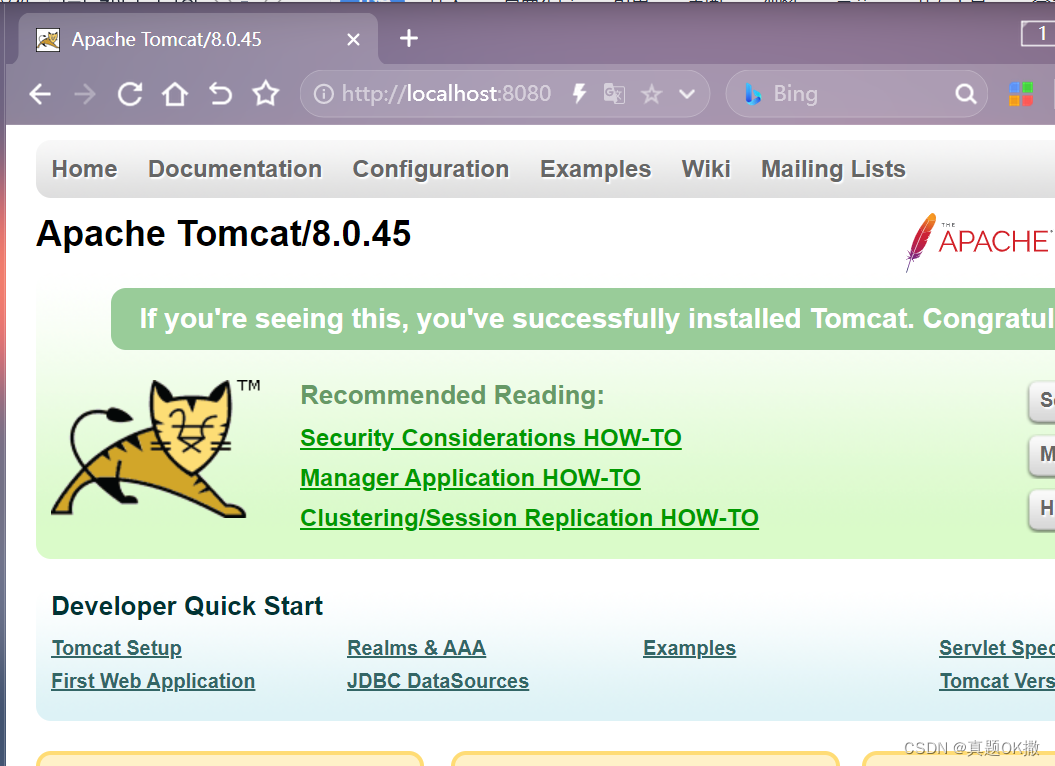Click the Developer Quick Start heading
This screenshot has width=1055, height=766.
187,606
